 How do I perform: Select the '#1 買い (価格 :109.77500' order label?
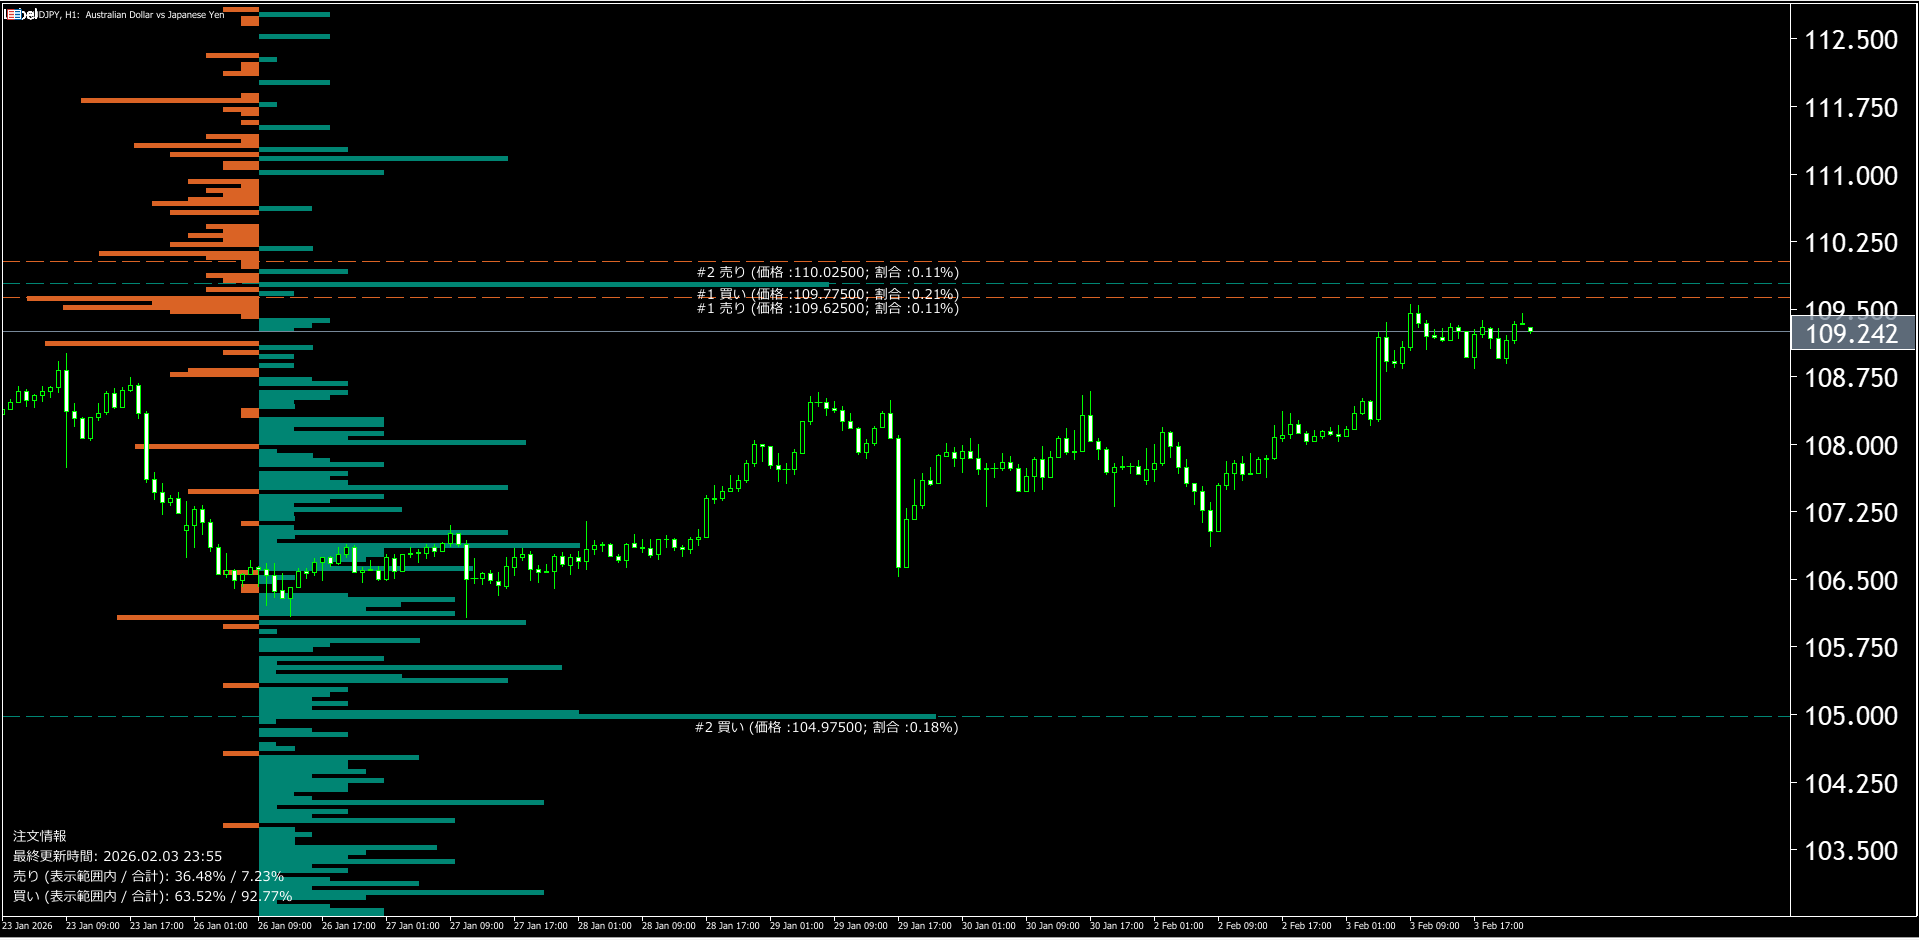coord(827,294)
